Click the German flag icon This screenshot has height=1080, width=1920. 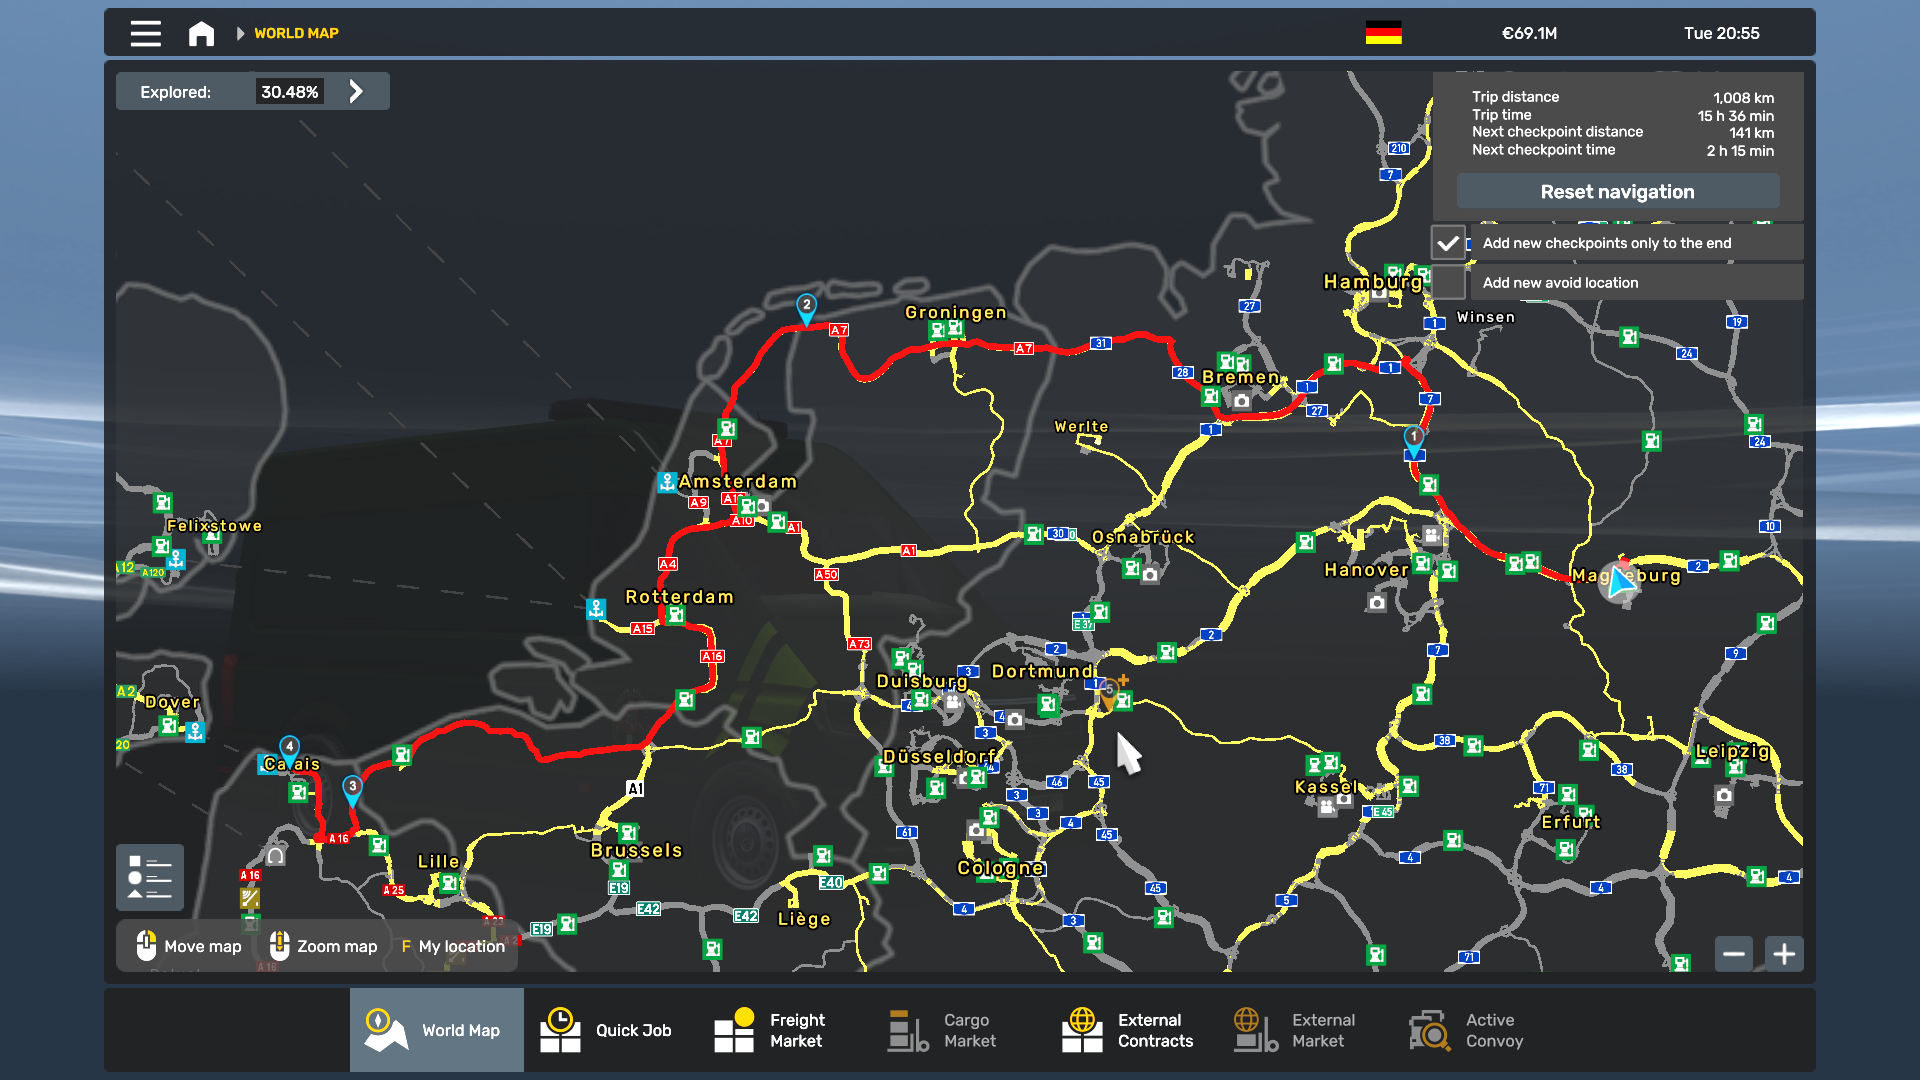[1383, 33]
